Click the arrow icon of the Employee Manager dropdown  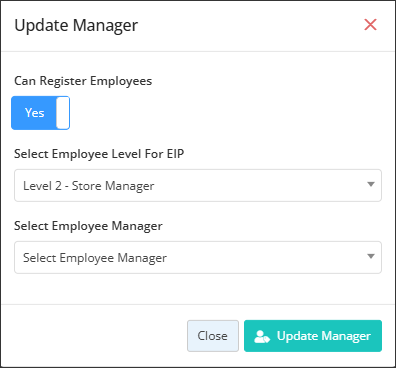pyautogui.click(x=371, y=256)
